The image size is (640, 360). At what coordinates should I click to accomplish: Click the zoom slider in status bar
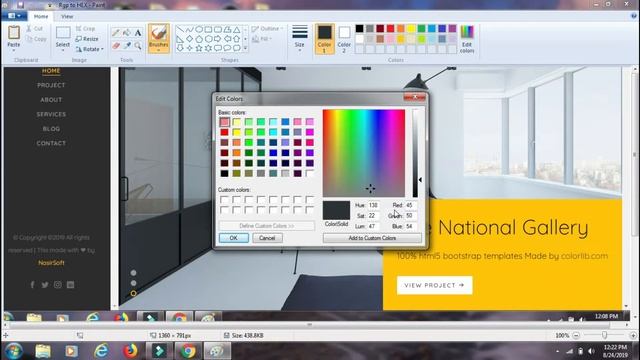point(604,336)
